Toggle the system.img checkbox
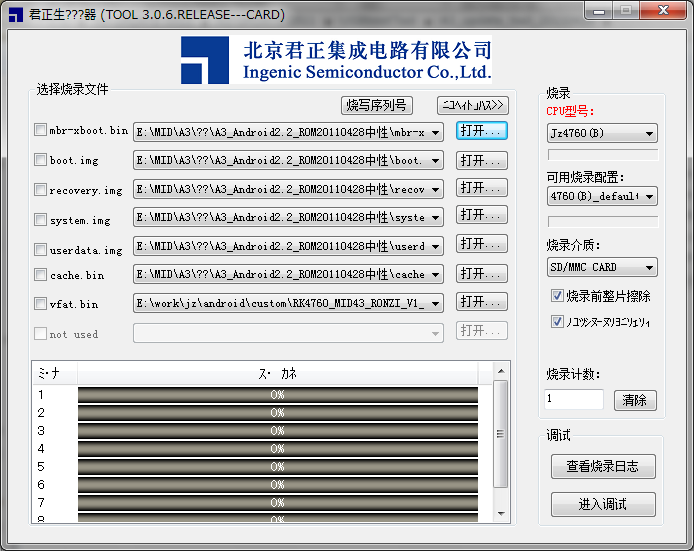The height and width of the screenshot is (551, 694). pyautogui.click(x=40, y=219)
